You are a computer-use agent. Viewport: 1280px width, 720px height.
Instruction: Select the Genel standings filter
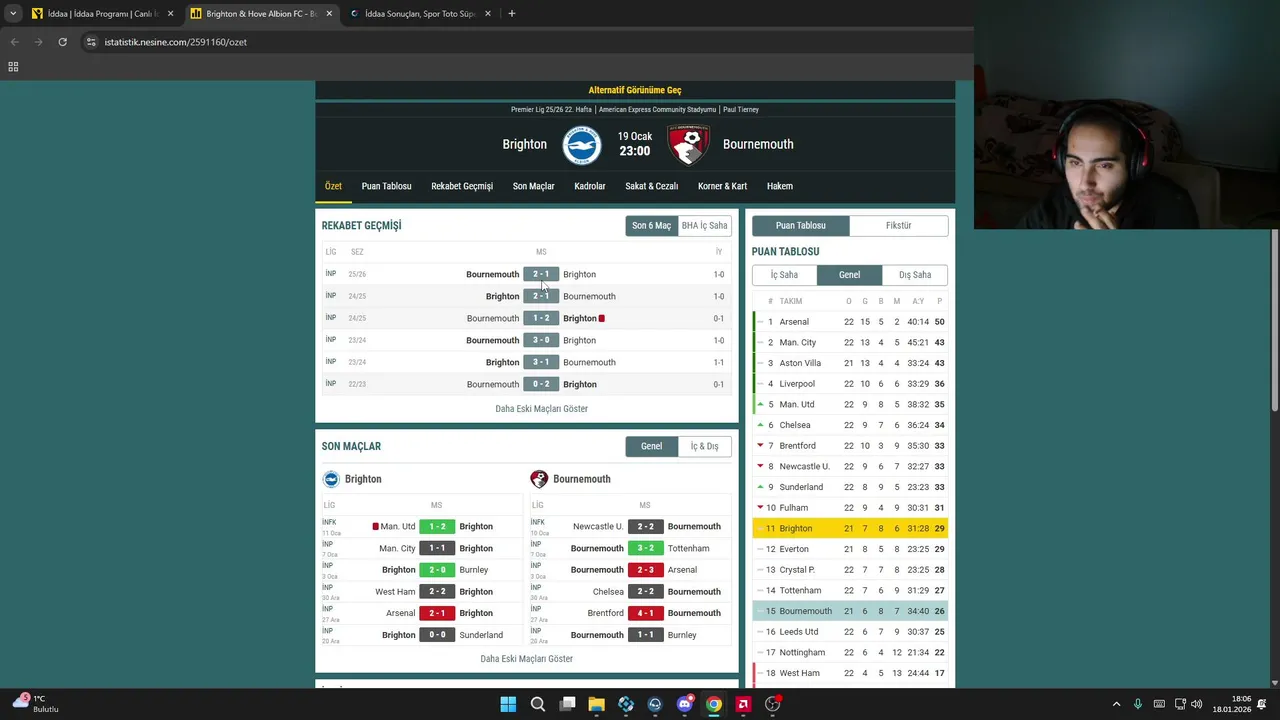point(849,275)
